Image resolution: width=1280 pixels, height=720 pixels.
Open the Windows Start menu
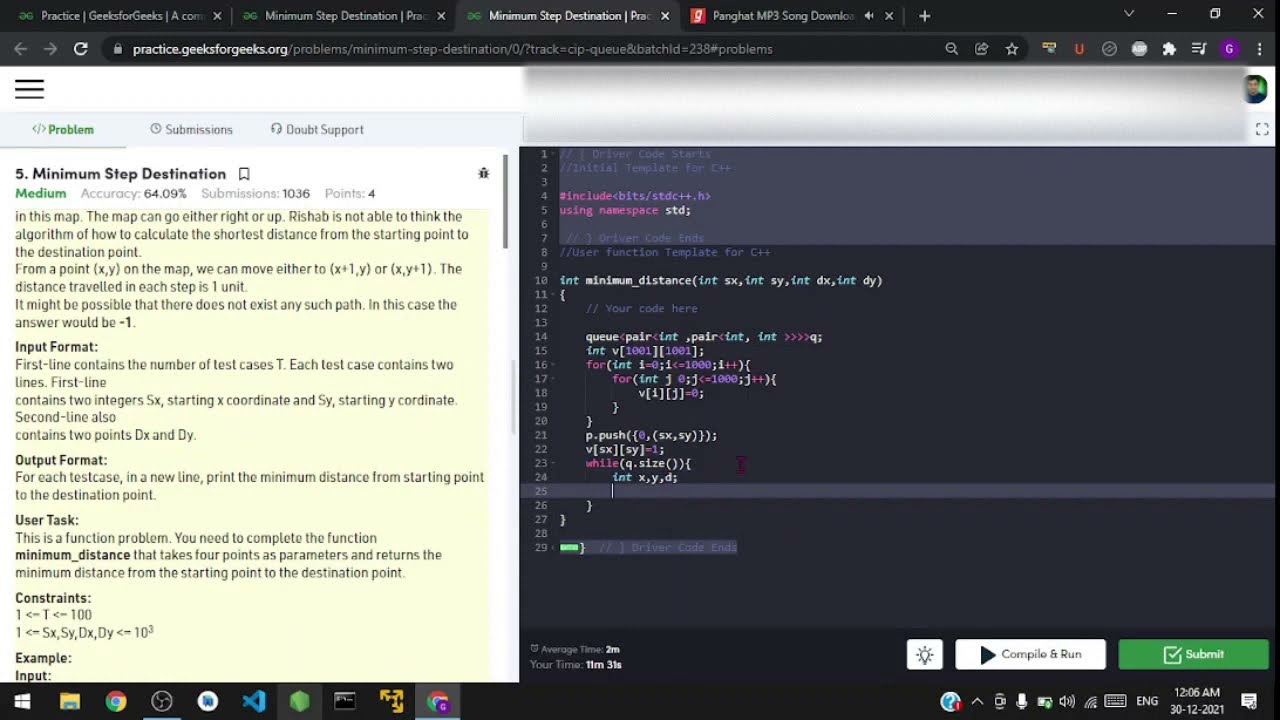point(21,701)
